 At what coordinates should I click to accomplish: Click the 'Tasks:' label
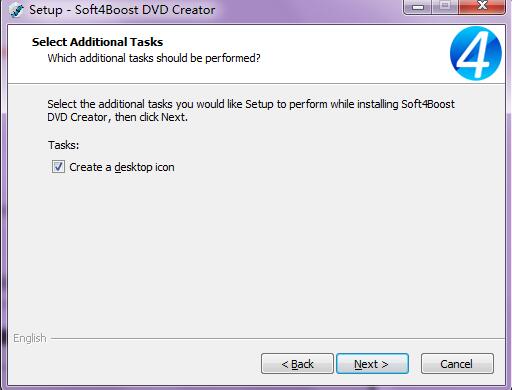tap(63, 145)
